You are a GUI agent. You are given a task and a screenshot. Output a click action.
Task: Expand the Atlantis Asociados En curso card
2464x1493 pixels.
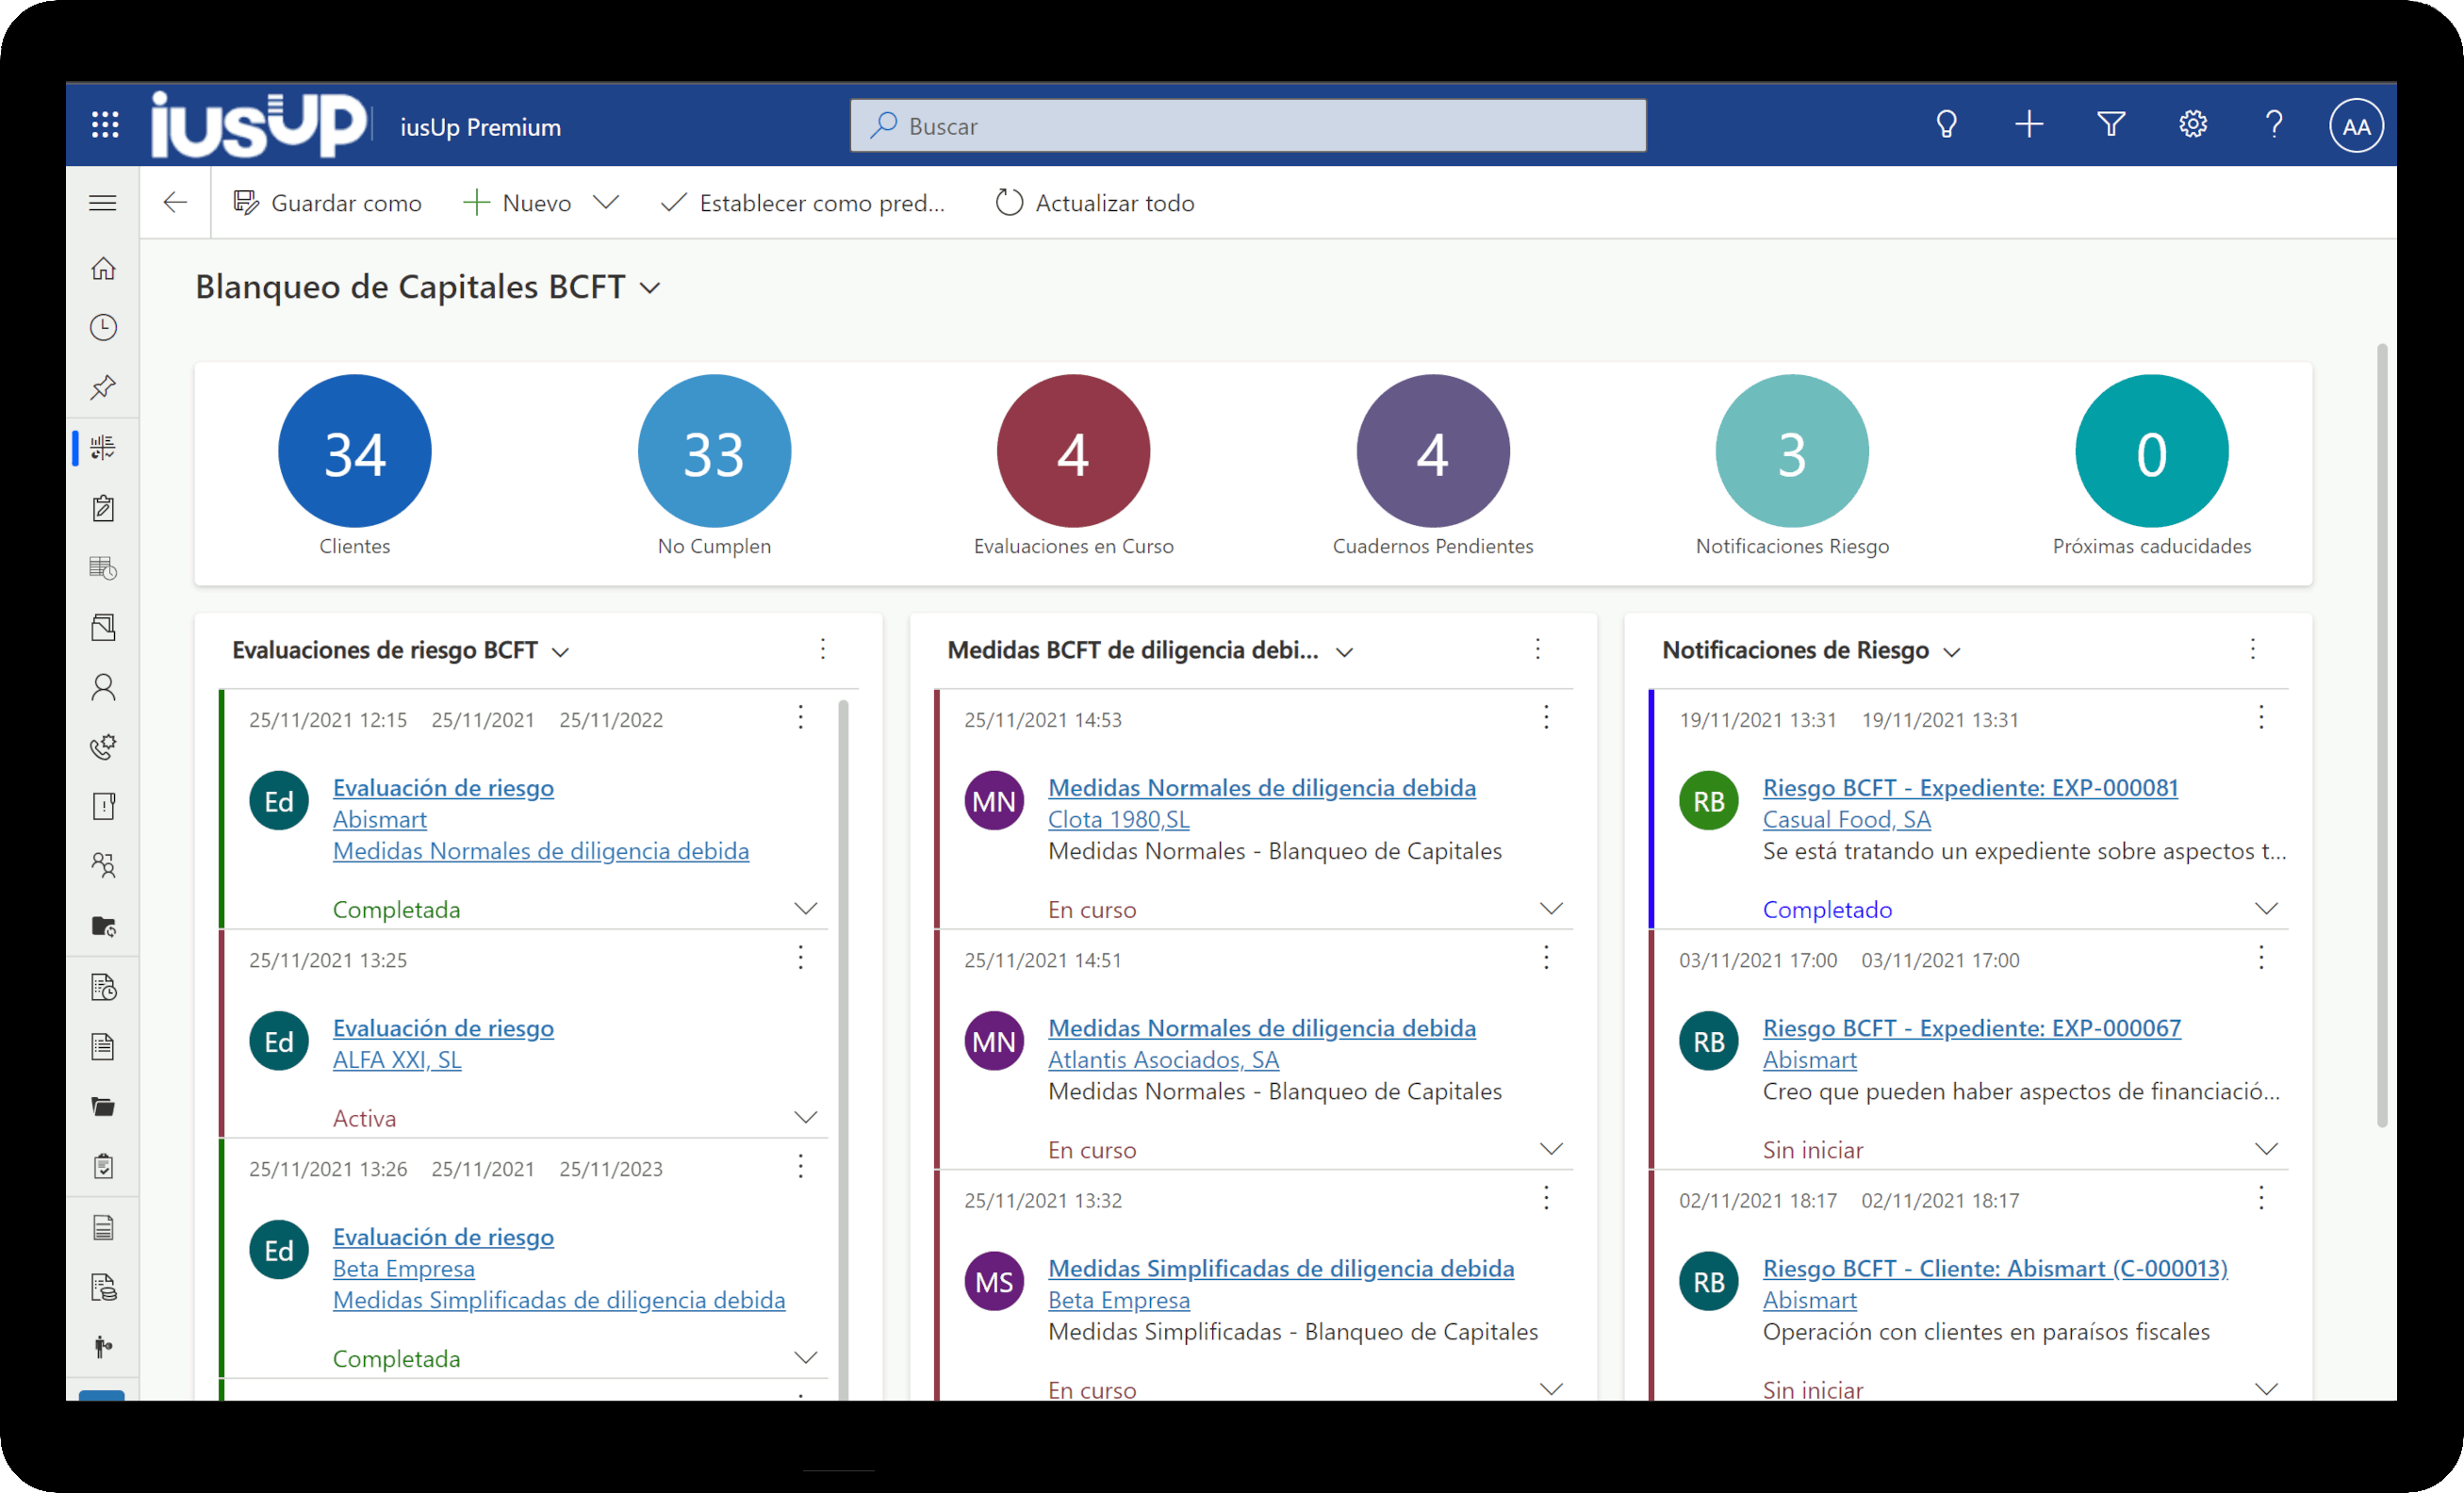[x=1551, y=1149]
